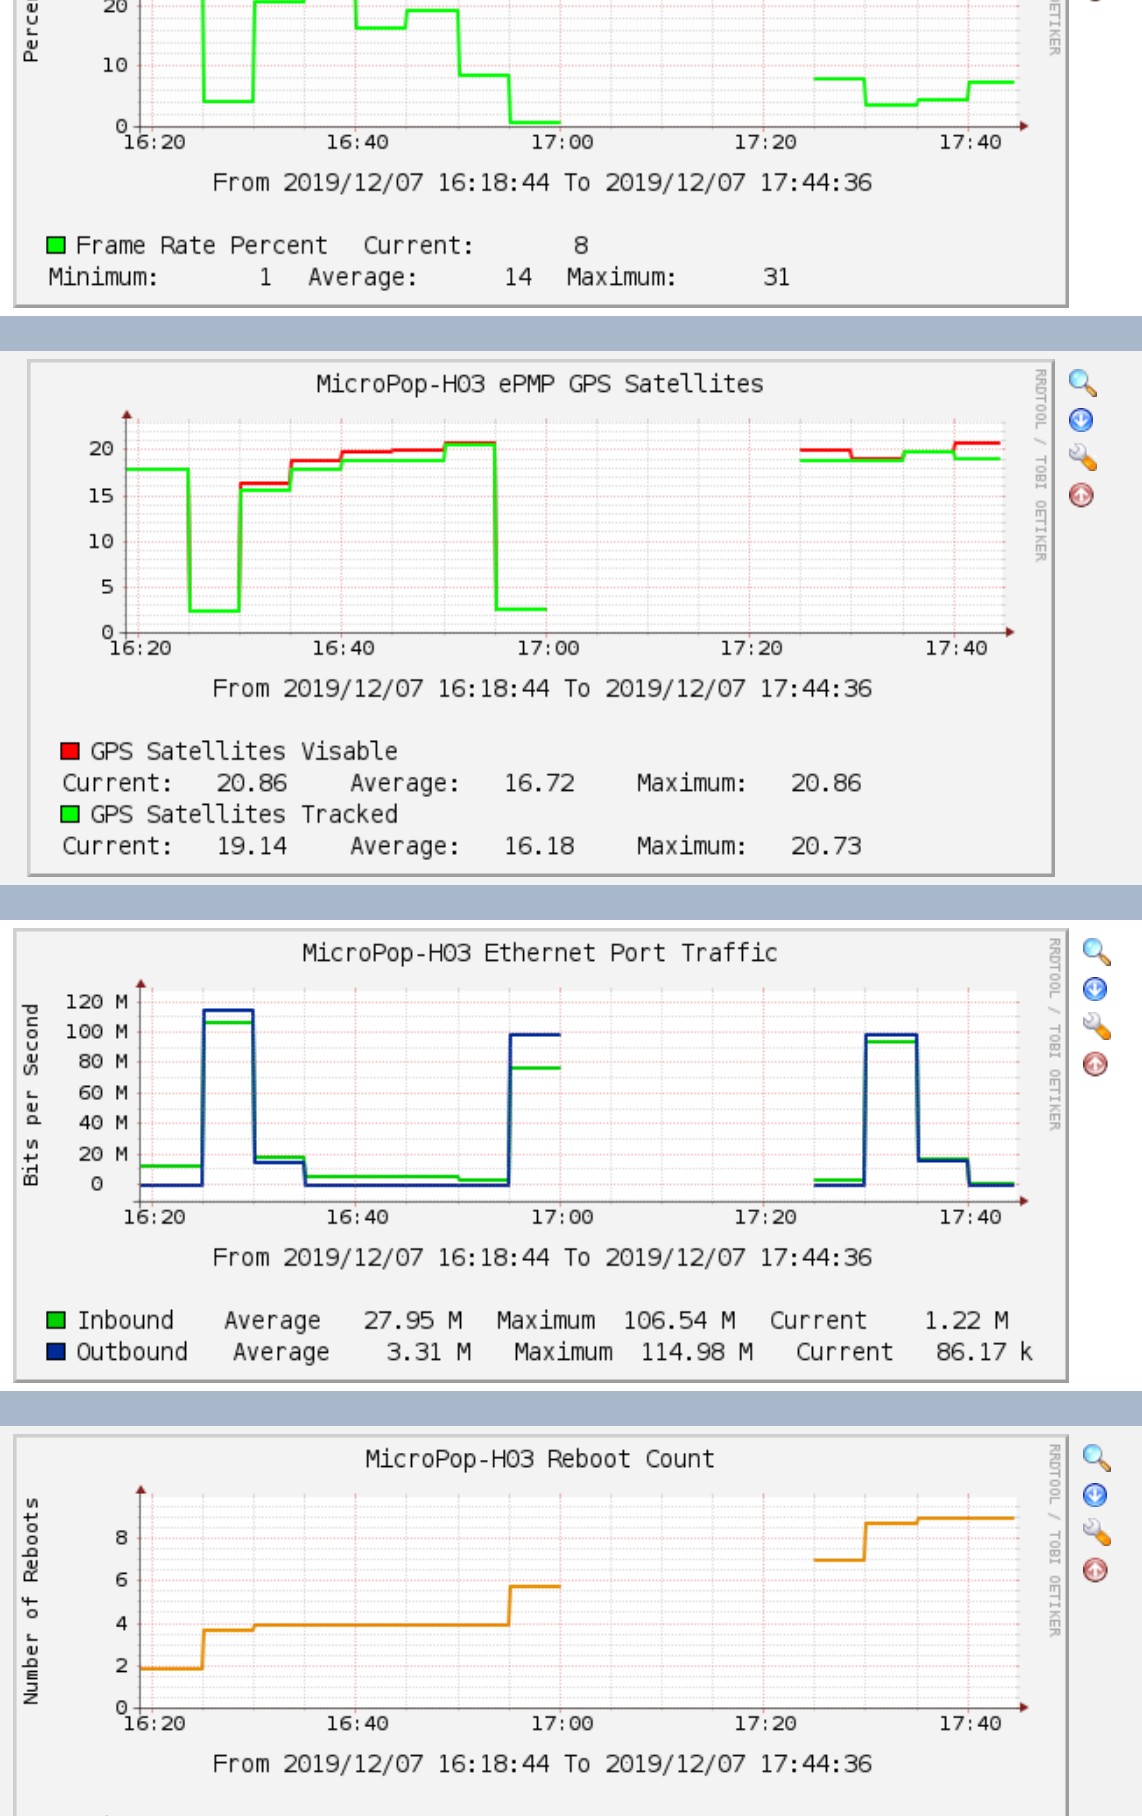Click the MicroPop-H03 Reboot Count graph title

[539, 1459]
